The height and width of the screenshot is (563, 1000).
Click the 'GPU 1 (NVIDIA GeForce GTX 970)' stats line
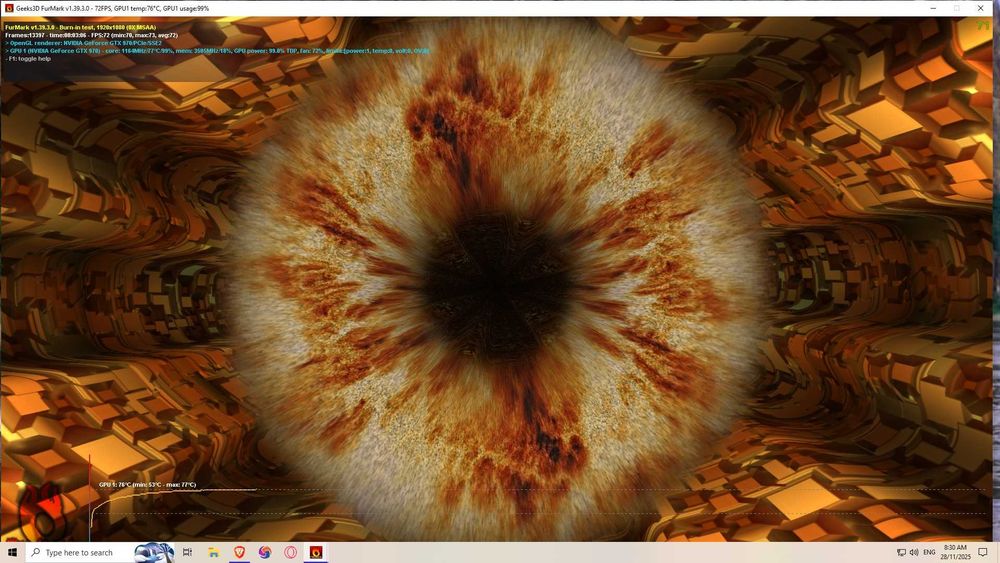[x=217, y=50]
